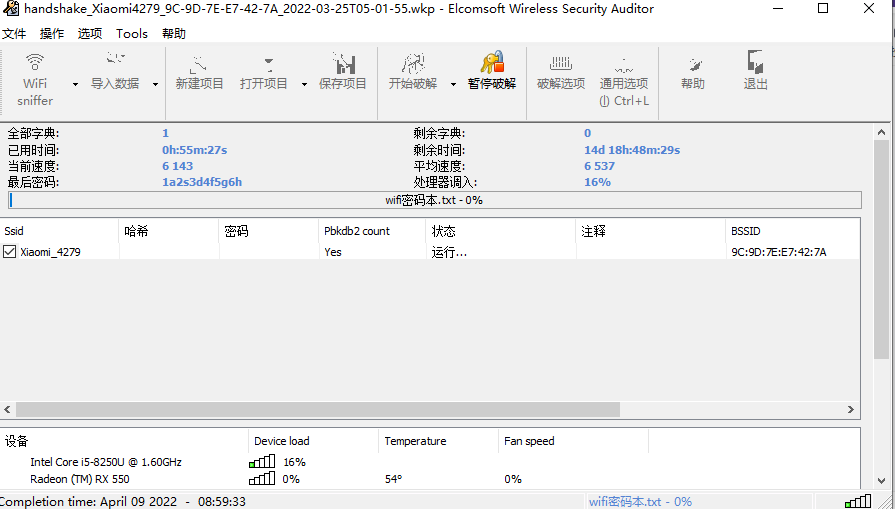Click the BSSID value 9C:9D:7E:E7:42:7A
The width and height of the screenshot is (895, 509).
click(x=779, y=252)
